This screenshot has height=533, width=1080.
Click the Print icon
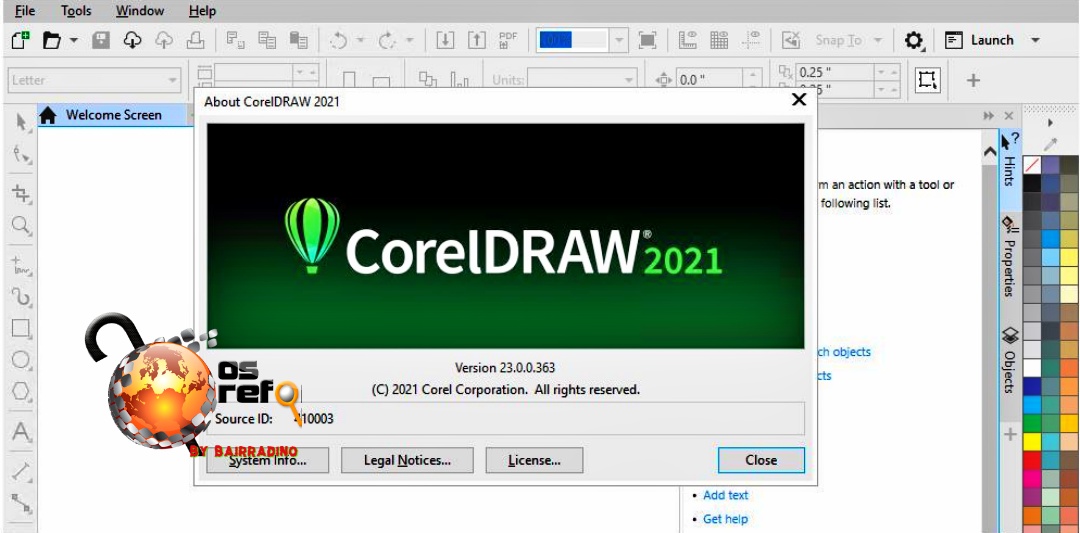195,41
